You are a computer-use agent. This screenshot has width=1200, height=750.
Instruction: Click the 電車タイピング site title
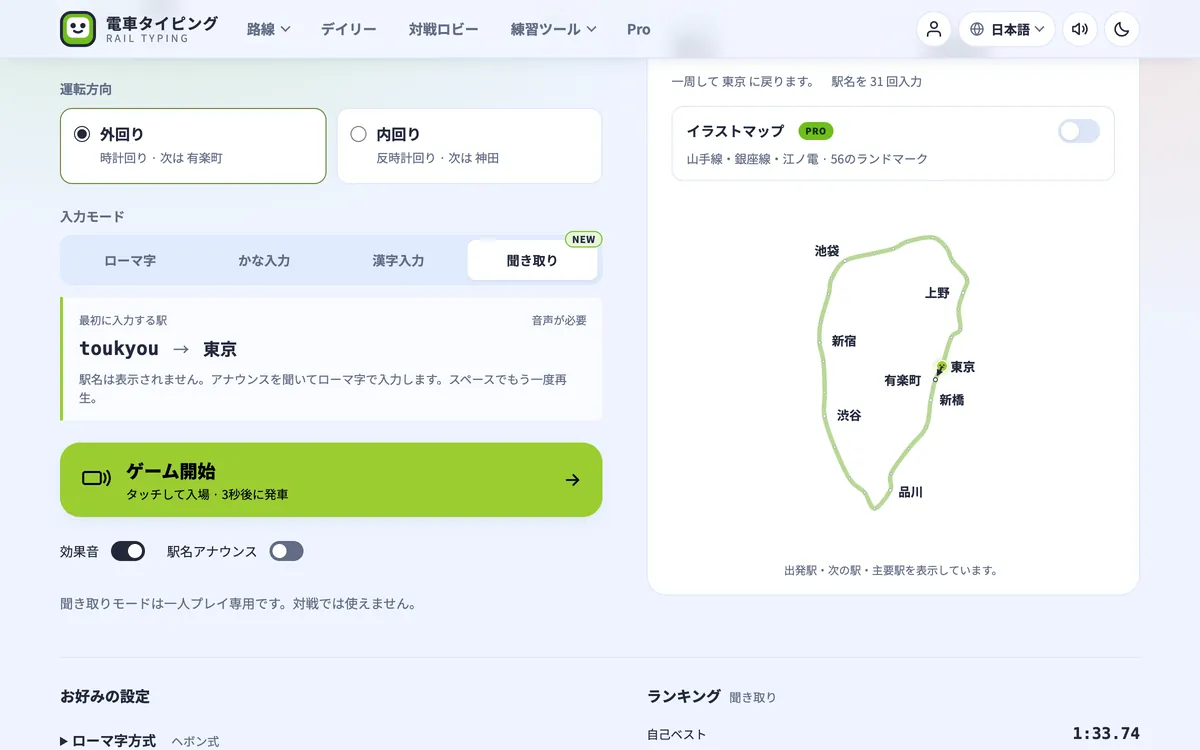click(161, 23)
